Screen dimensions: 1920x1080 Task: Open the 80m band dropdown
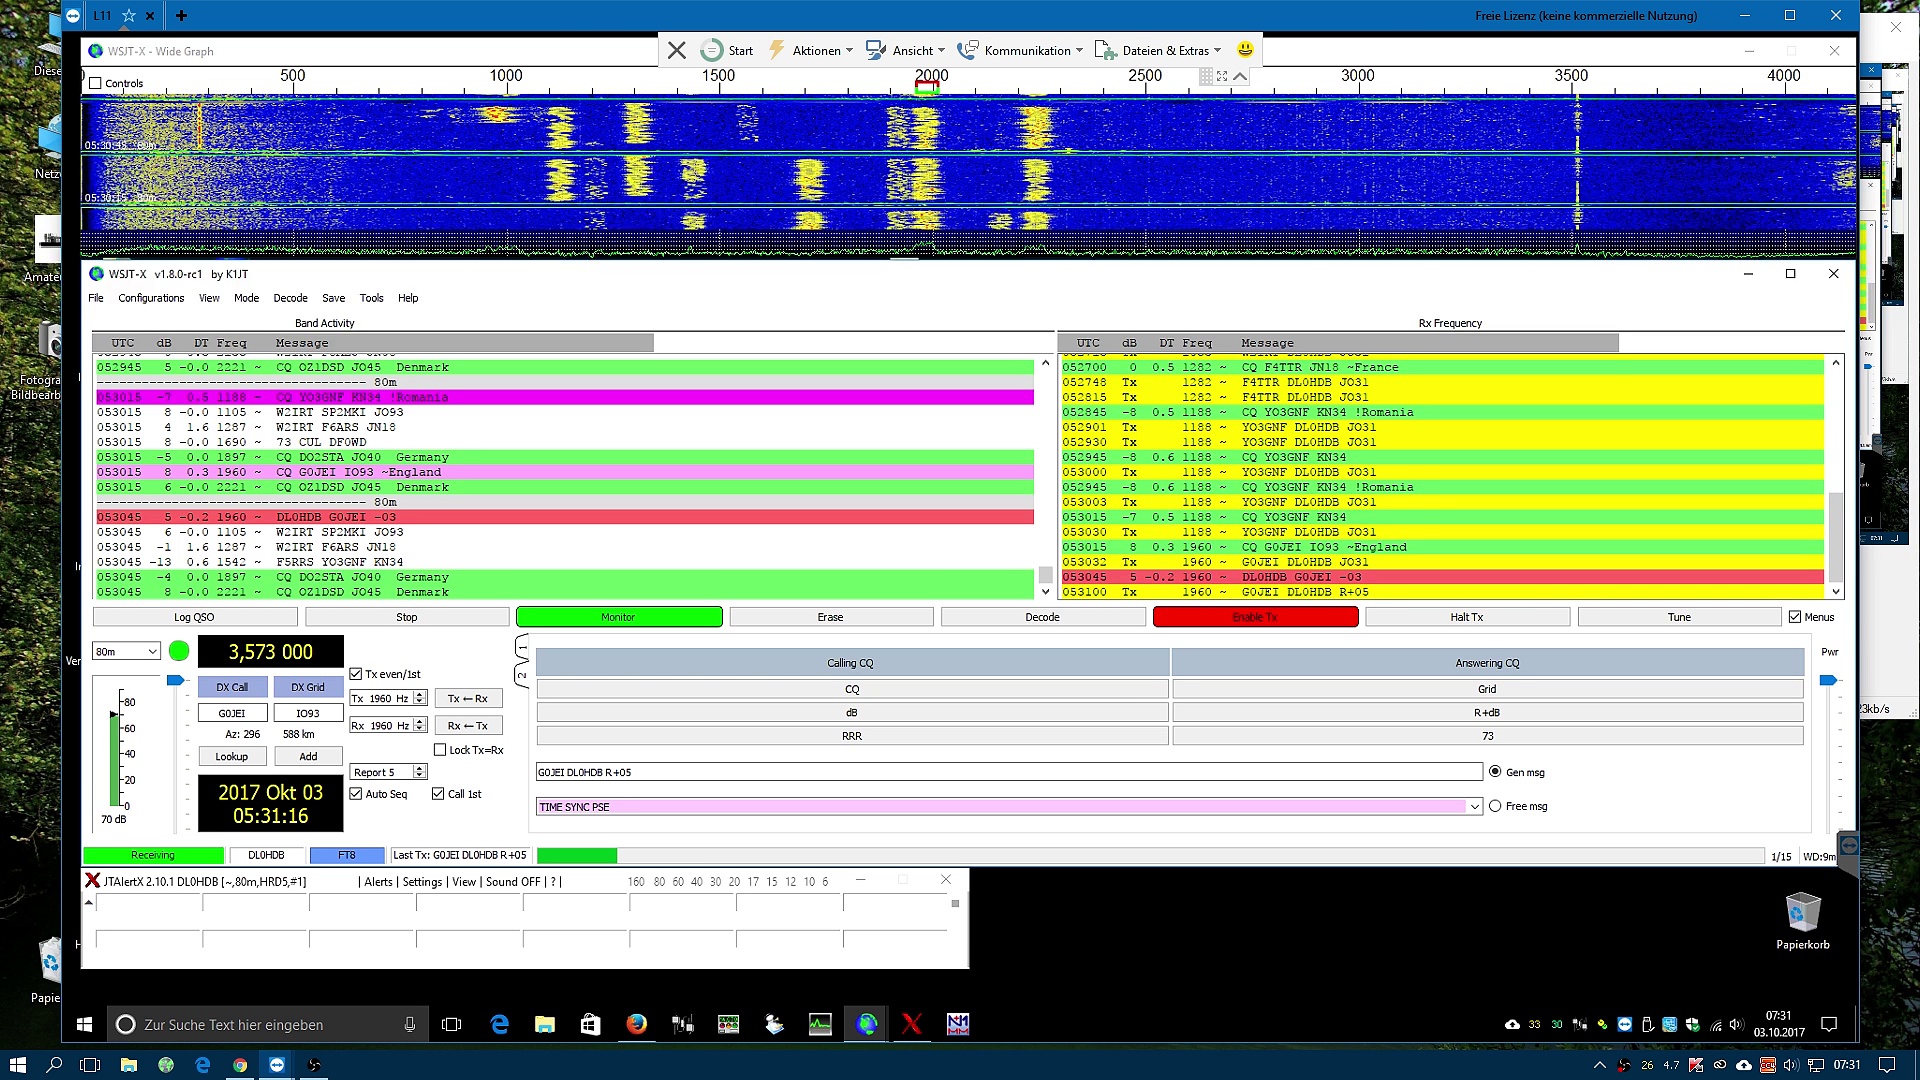click(126, 651)
